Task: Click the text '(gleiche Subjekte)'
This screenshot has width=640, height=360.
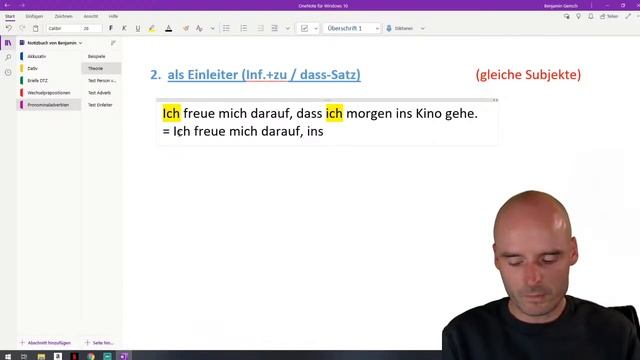Action: coord(528,75)
